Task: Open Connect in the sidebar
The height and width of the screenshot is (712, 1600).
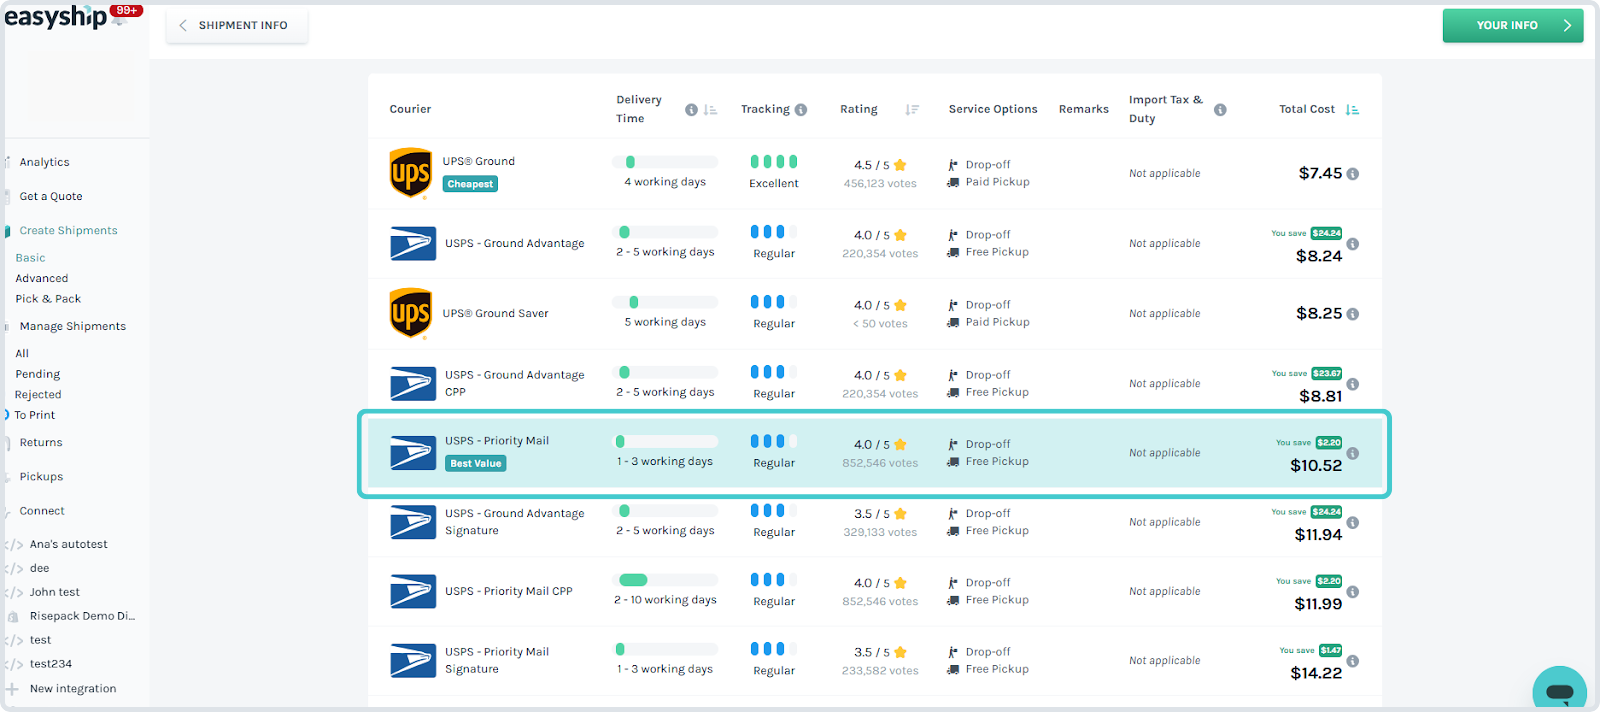Action: coord(42,511)
